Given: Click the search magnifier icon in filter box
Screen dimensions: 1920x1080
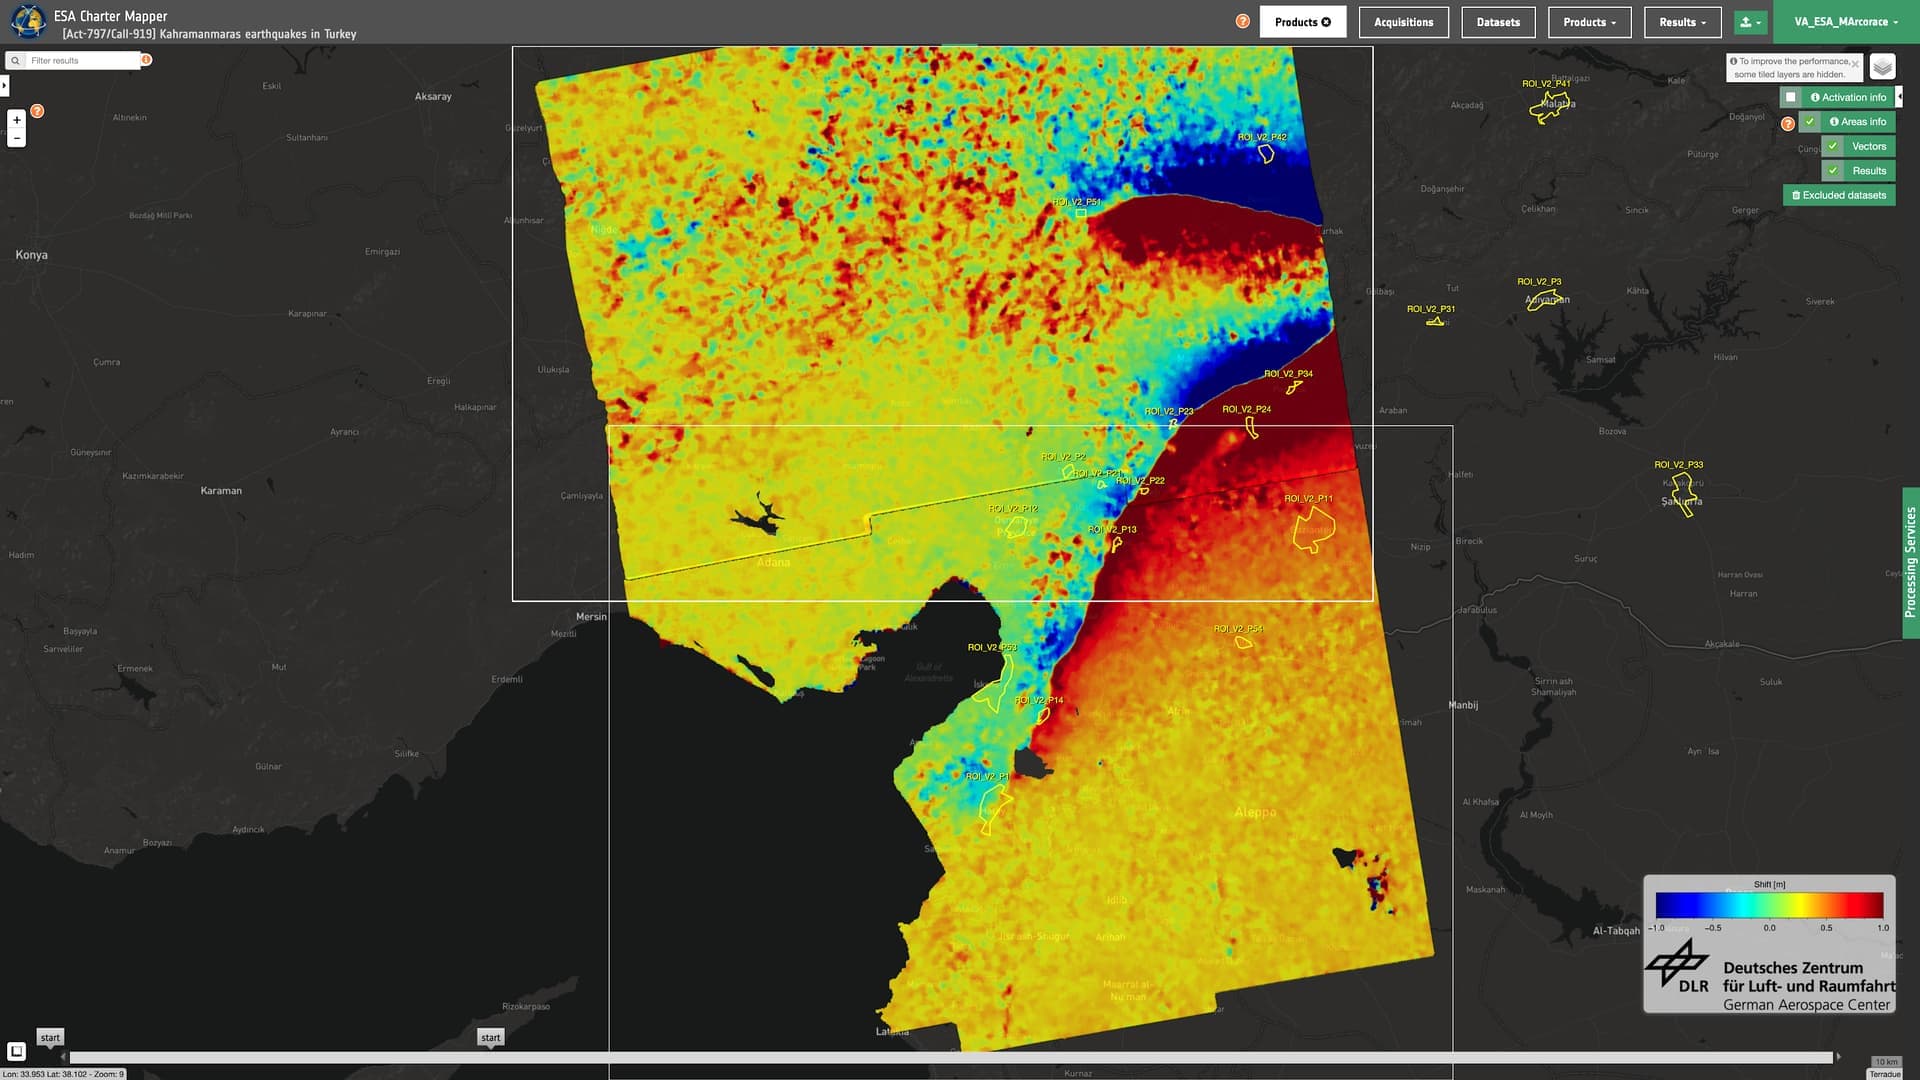Looking at the screenshot, I should tap(15, 61).
